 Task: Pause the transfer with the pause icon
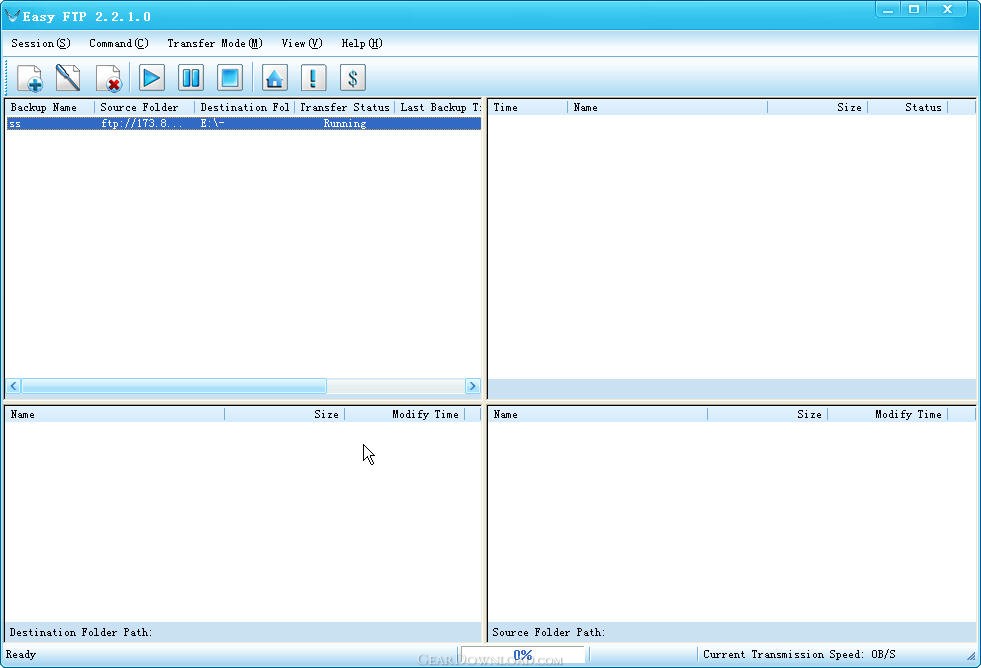pos(191,78)
